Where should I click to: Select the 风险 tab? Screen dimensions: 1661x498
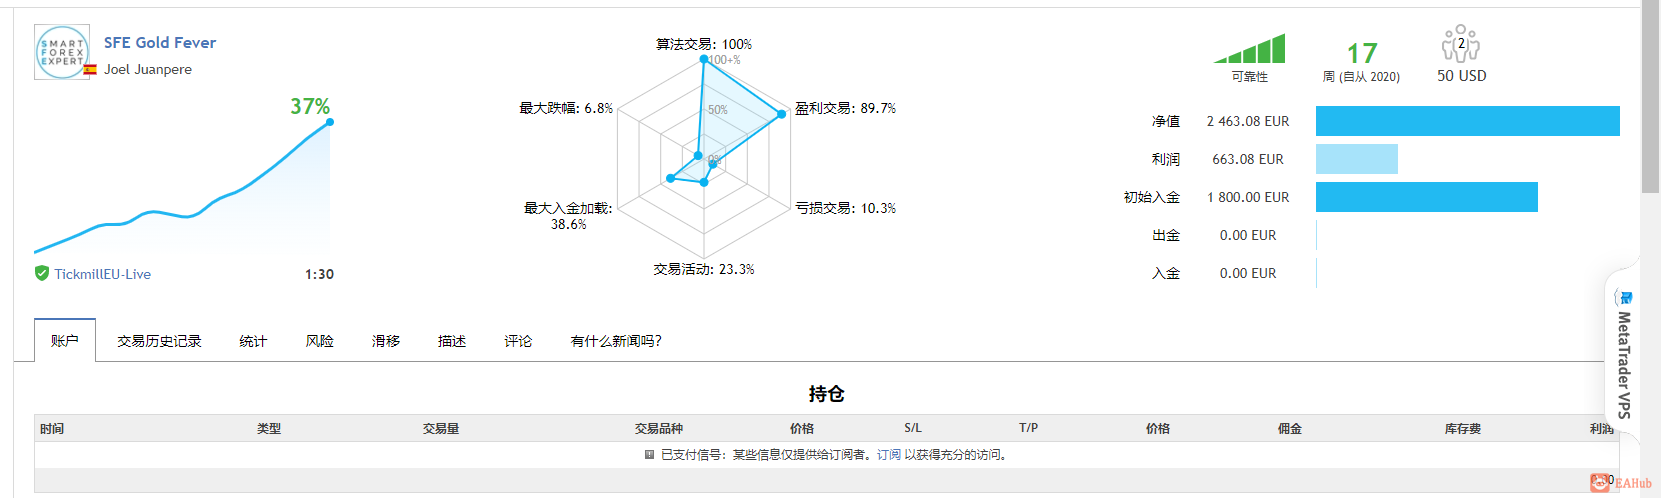pos(319,341)
